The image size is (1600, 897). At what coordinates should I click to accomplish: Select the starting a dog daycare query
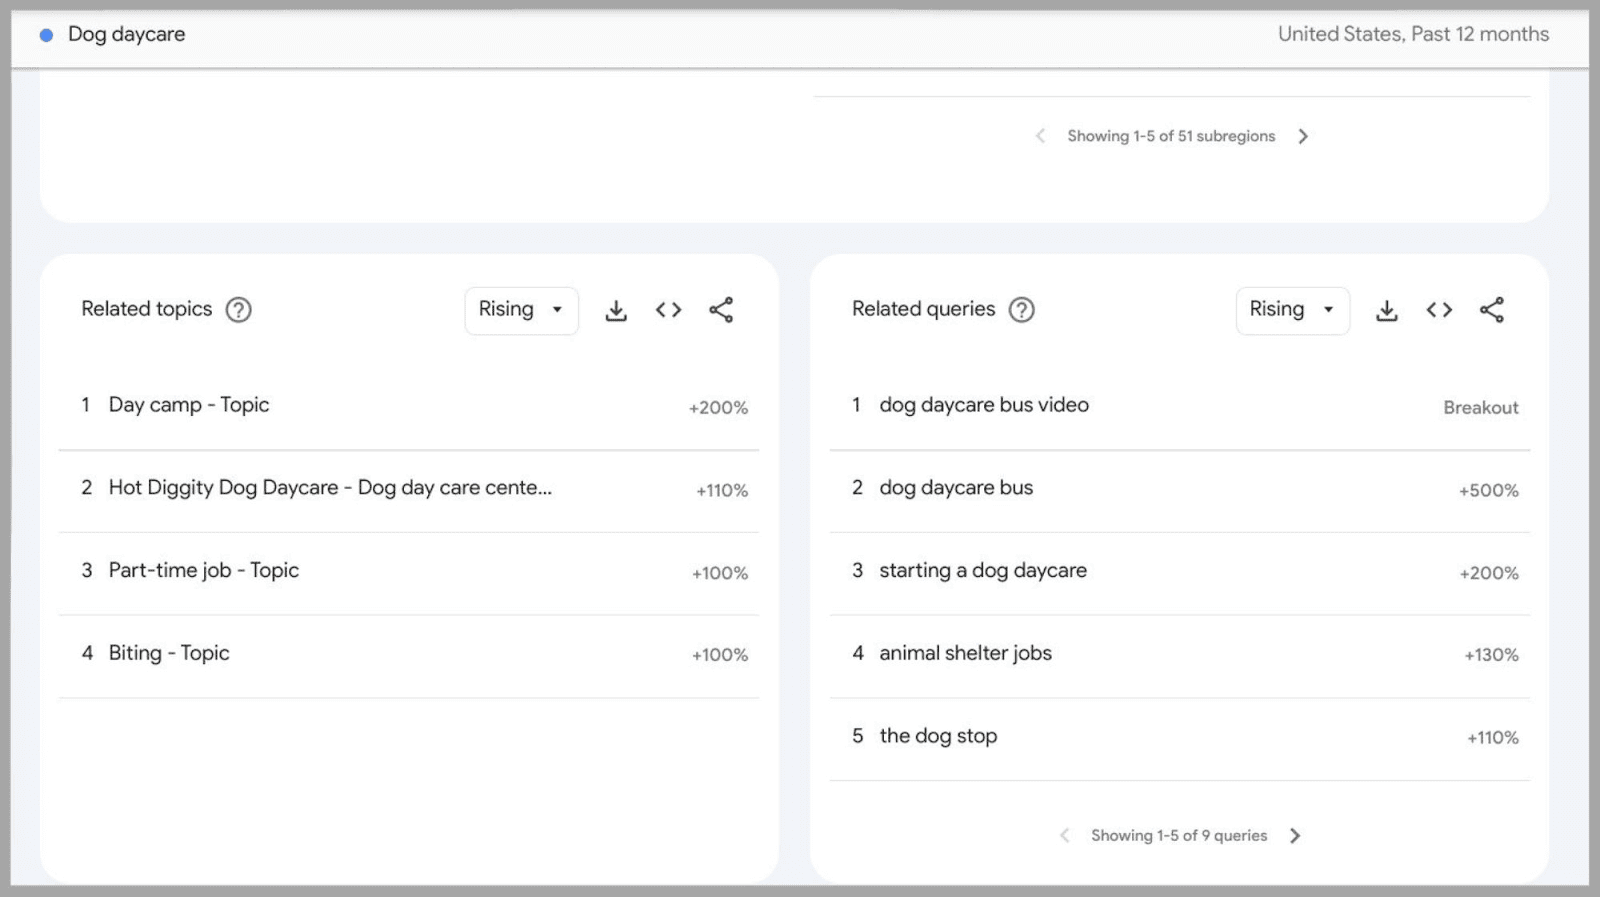point(983,571)
